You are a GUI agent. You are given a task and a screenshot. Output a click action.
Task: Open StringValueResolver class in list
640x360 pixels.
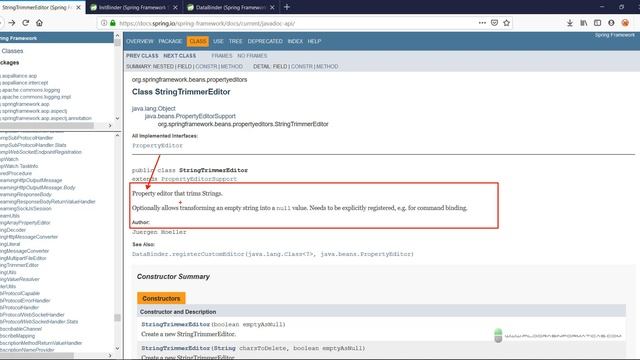20,279
